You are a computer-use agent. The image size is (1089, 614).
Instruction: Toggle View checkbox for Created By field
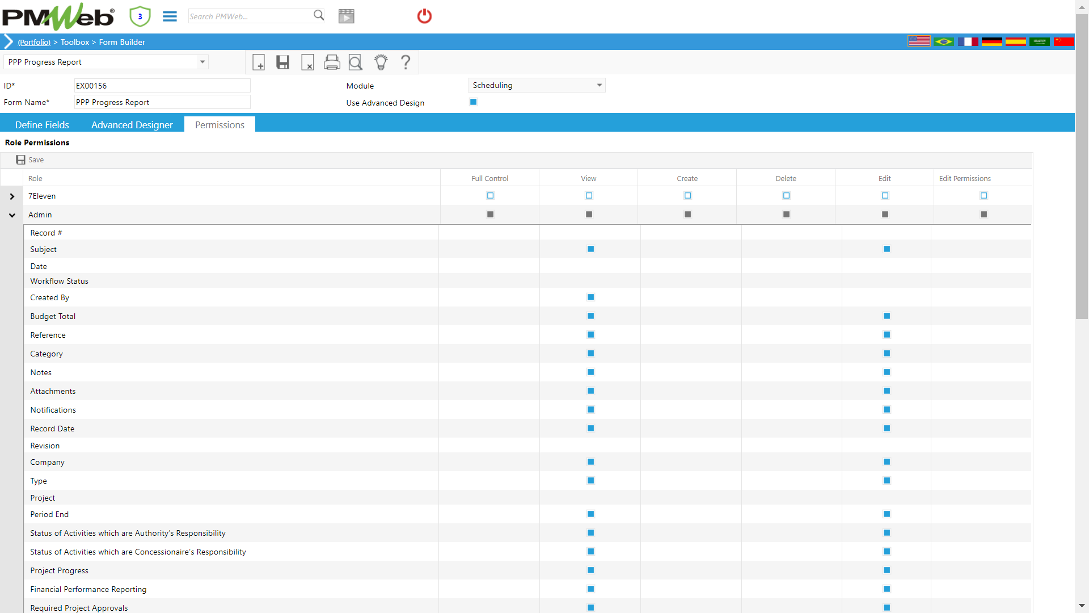tap(591, 297)
